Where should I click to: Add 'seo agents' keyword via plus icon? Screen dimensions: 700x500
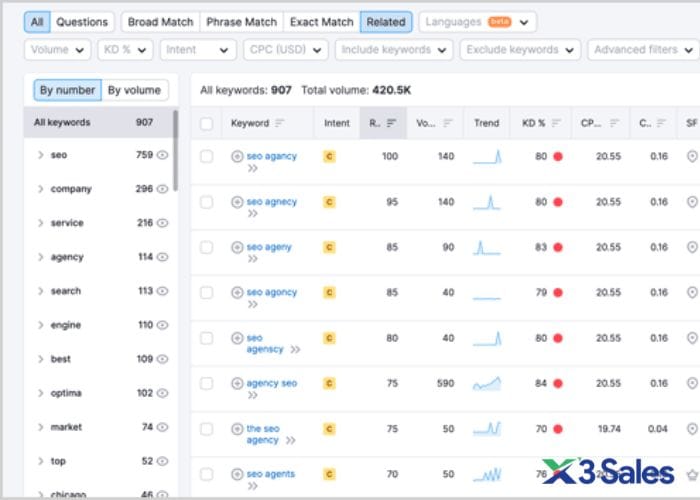pyautogui.click(x=237, y=474)
